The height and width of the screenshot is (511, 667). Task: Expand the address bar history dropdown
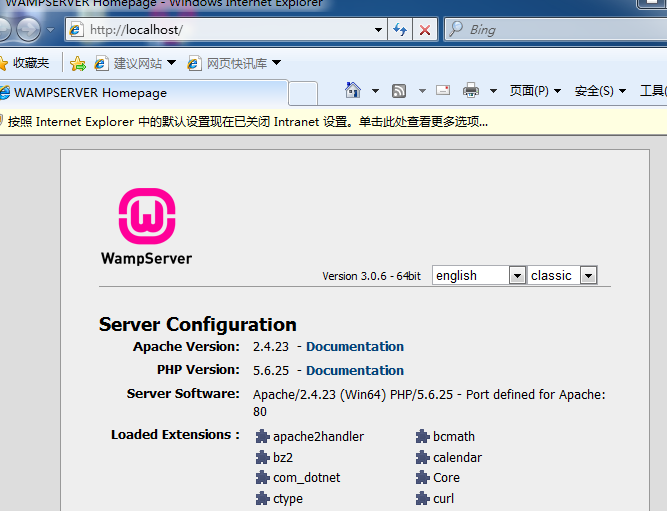(x=378, y=30)
